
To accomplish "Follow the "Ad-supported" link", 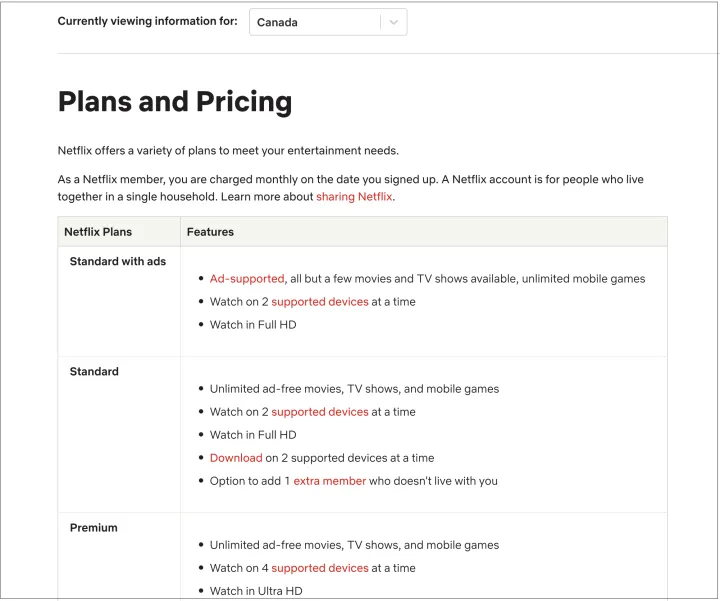I will click(x=247, y=279).
